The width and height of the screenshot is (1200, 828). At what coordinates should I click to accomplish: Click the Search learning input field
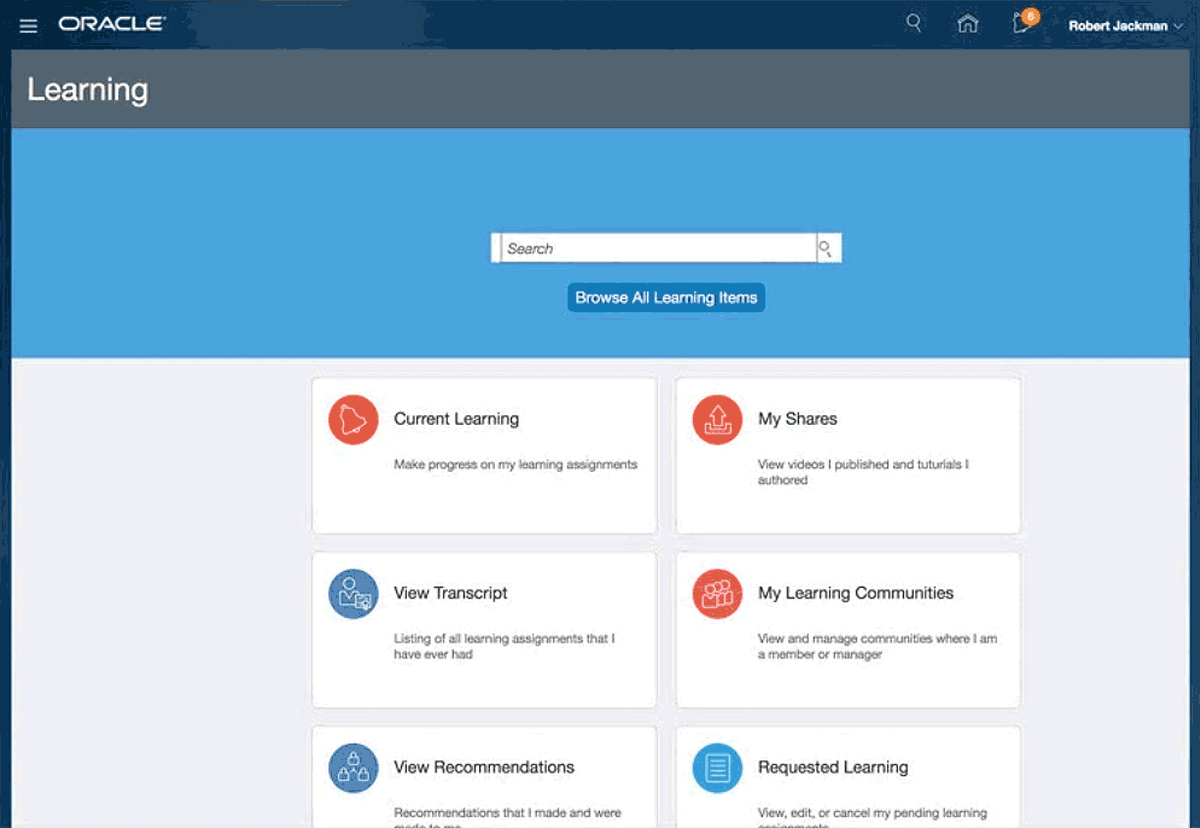click(x=657, y=248)
